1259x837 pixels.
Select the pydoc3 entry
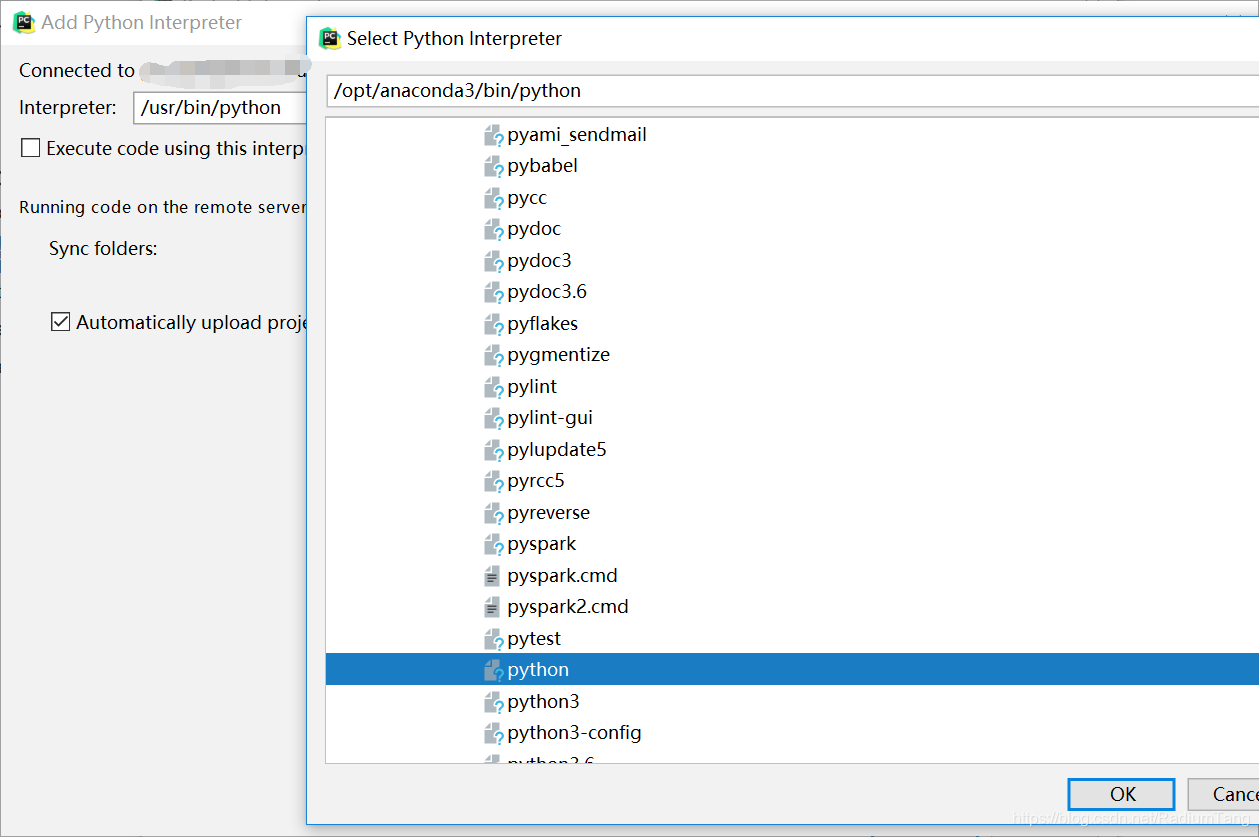539,261
